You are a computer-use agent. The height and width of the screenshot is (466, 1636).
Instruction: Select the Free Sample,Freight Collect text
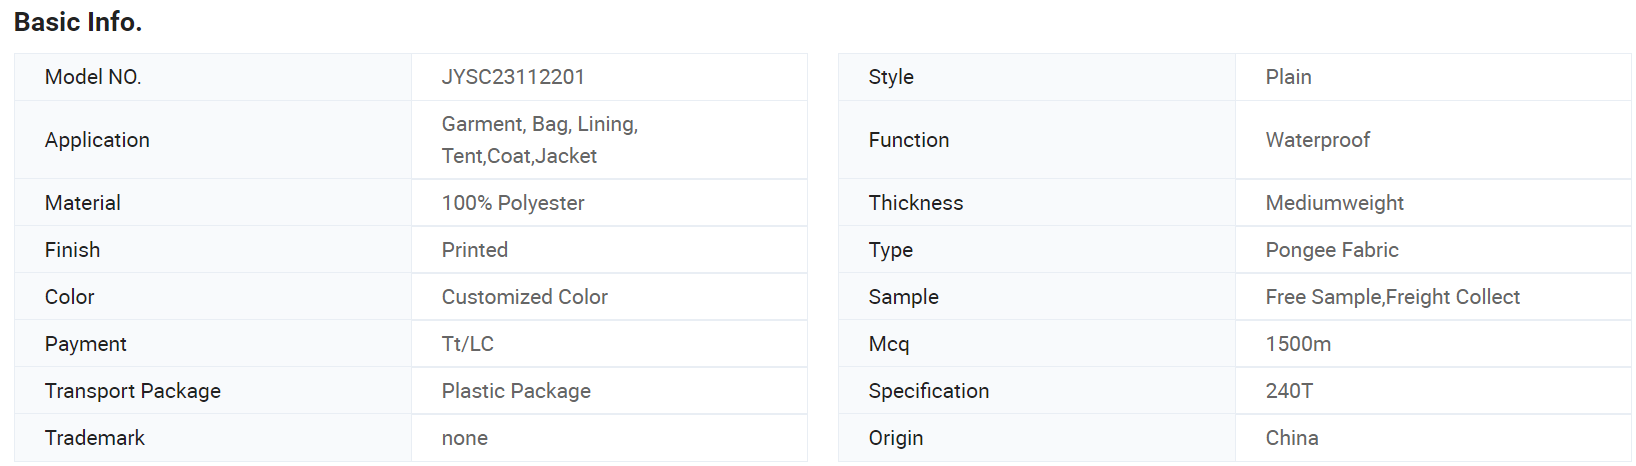pyautogui.click(x=1393, y=297)
